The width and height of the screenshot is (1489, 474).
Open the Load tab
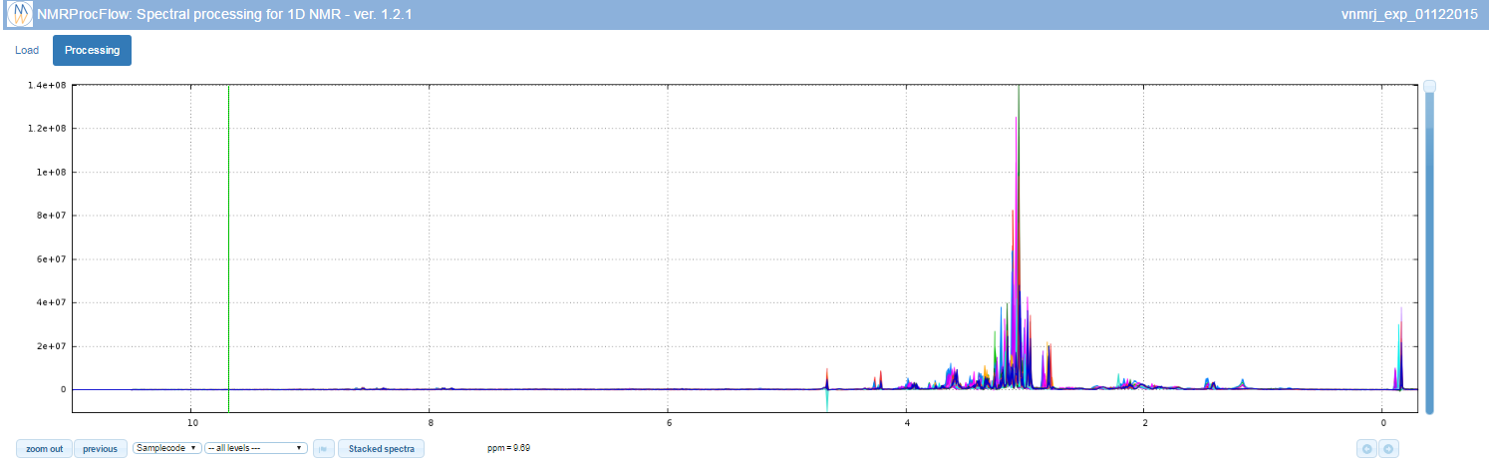[27, 50]
